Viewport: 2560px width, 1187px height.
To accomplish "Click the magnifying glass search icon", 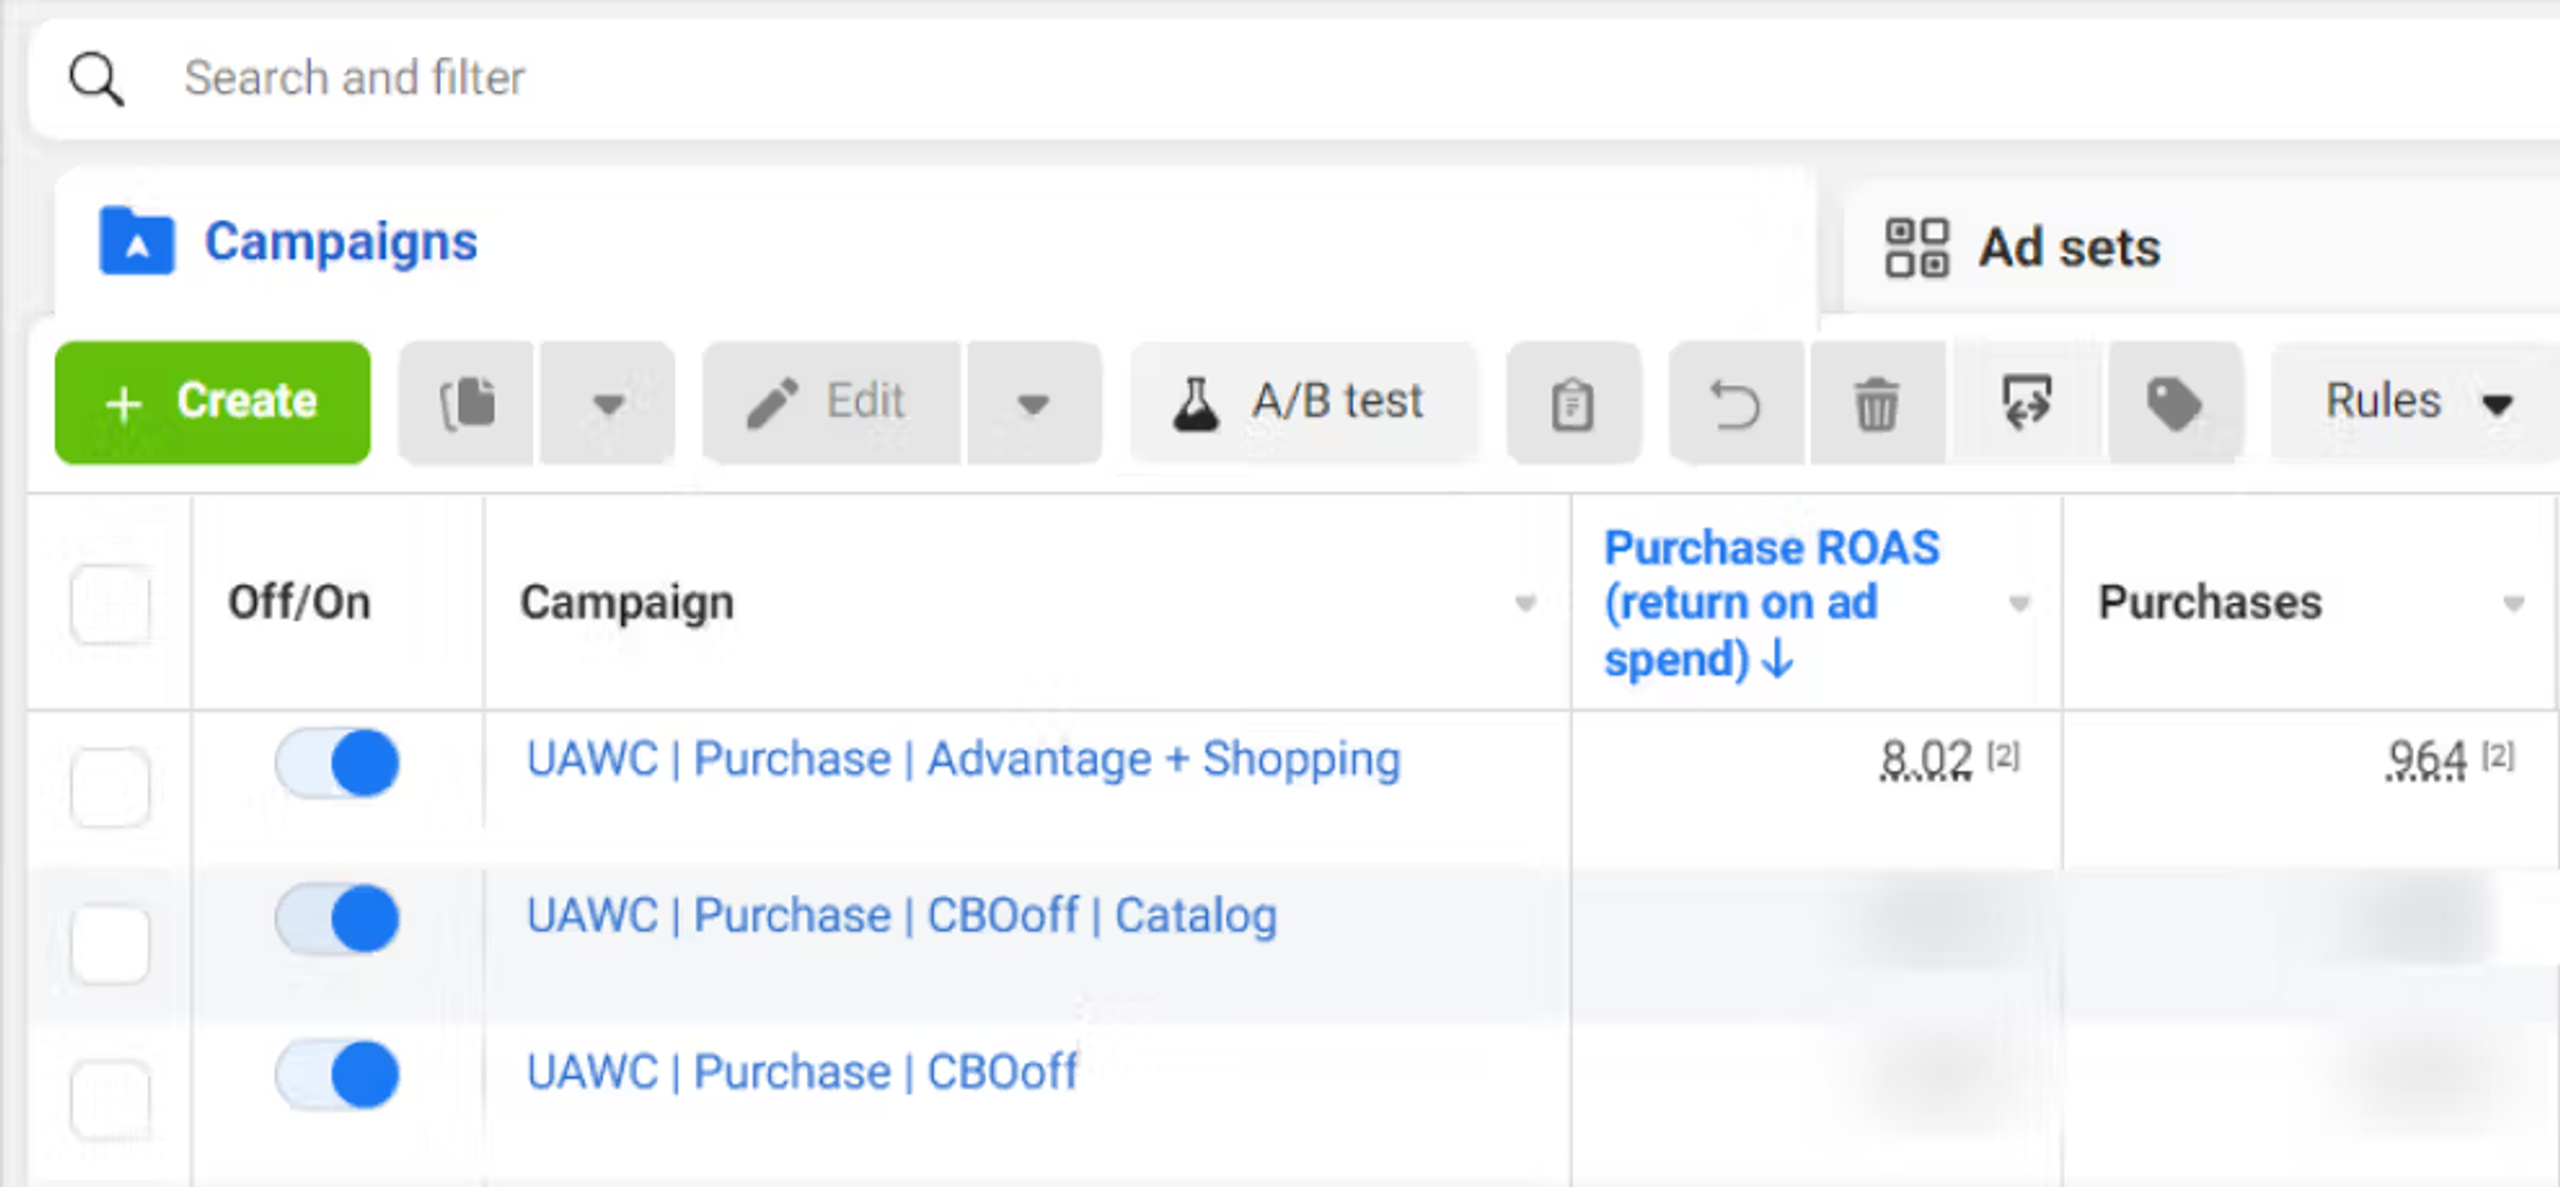I will pos(96,79).
